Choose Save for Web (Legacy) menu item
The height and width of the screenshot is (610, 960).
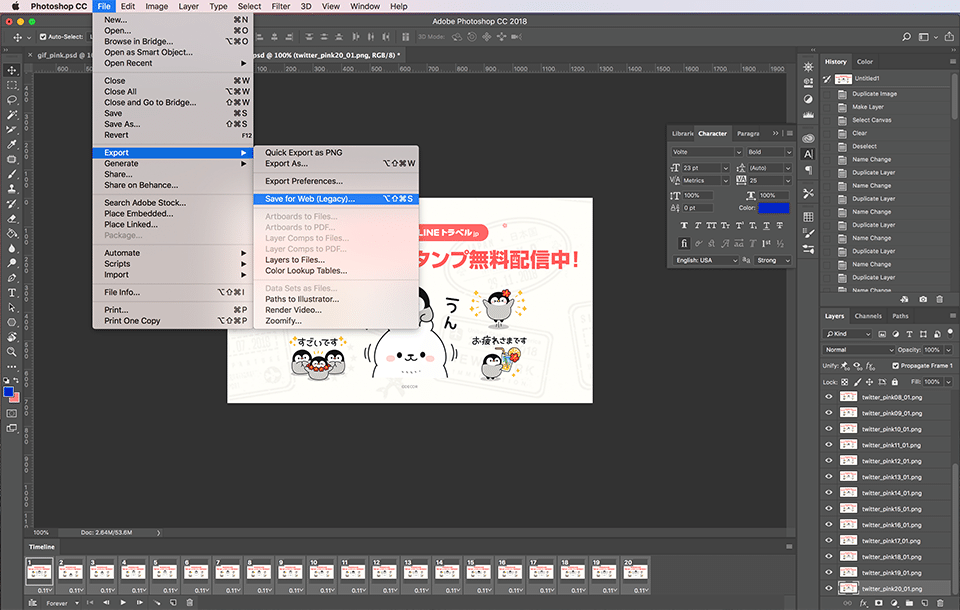[x=336, y=199]
